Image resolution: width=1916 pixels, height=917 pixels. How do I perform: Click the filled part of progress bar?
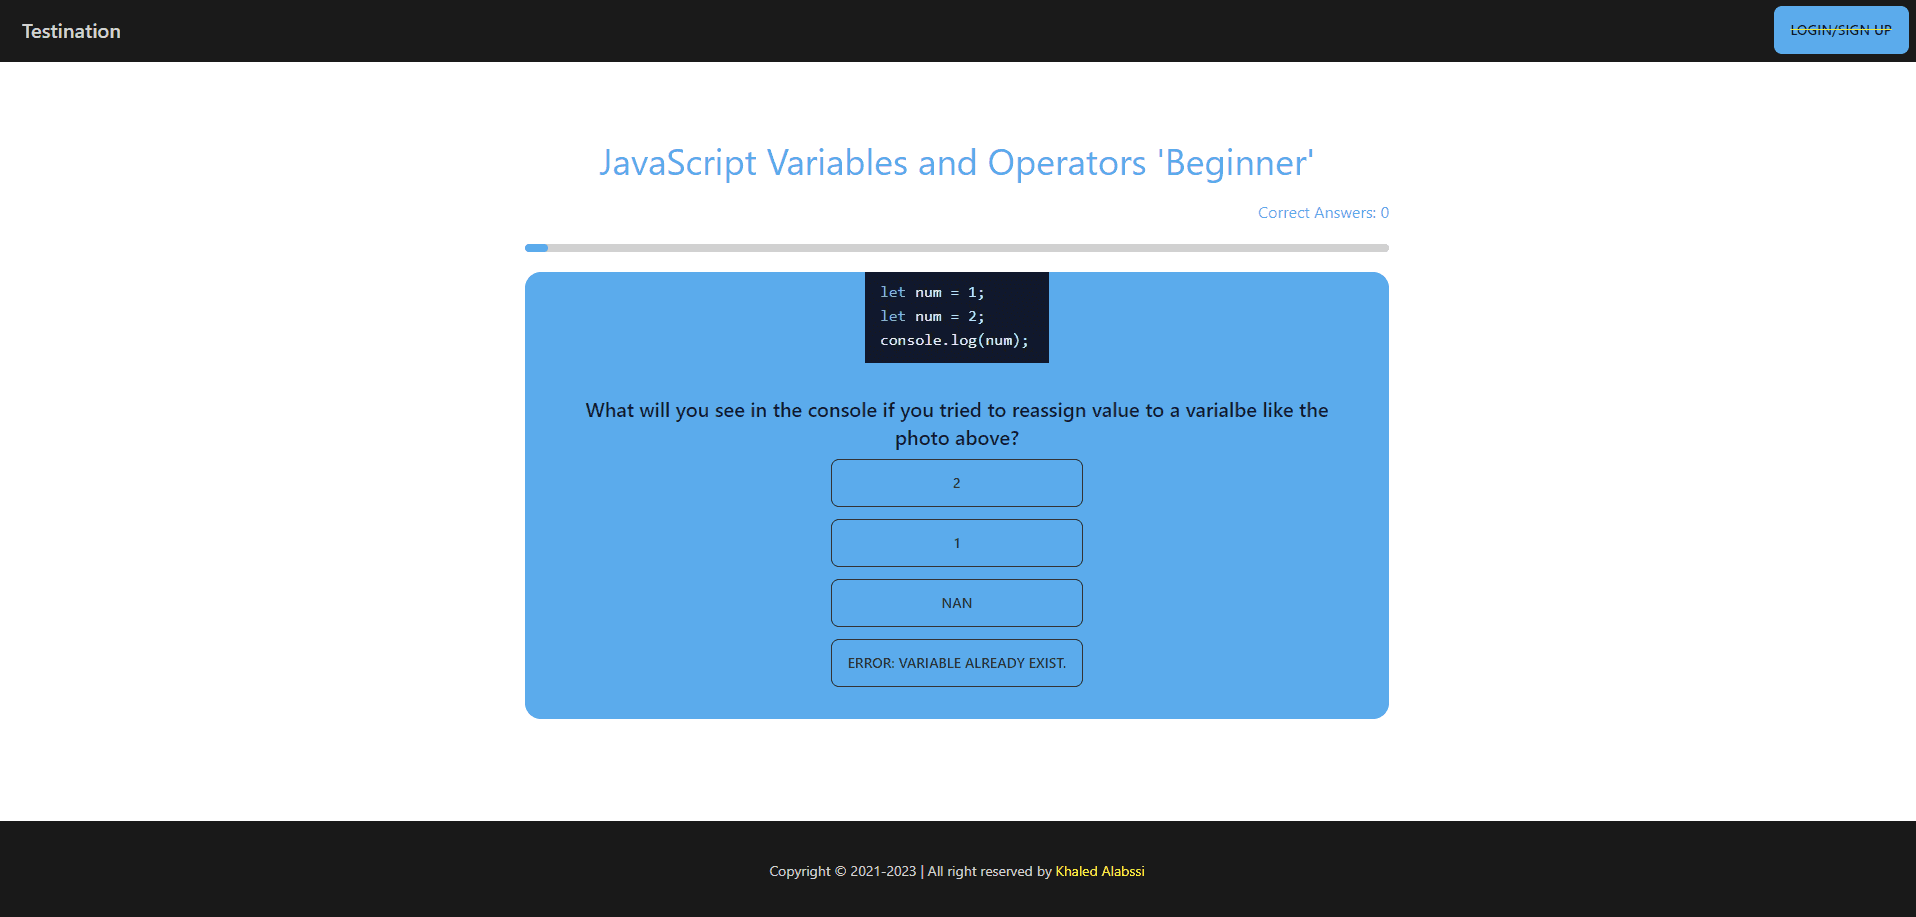coord(536,248)
